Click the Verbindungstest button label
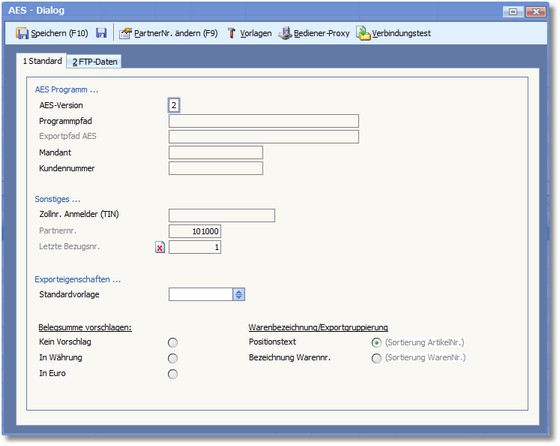 (401, 33)
